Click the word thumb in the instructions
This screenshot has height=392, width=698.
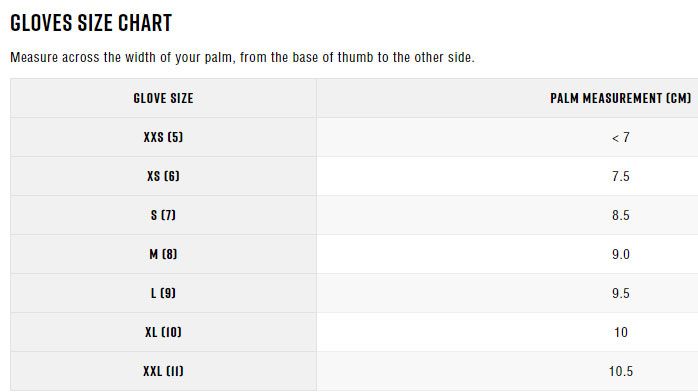pyautogui.click(x=355, y=57)
